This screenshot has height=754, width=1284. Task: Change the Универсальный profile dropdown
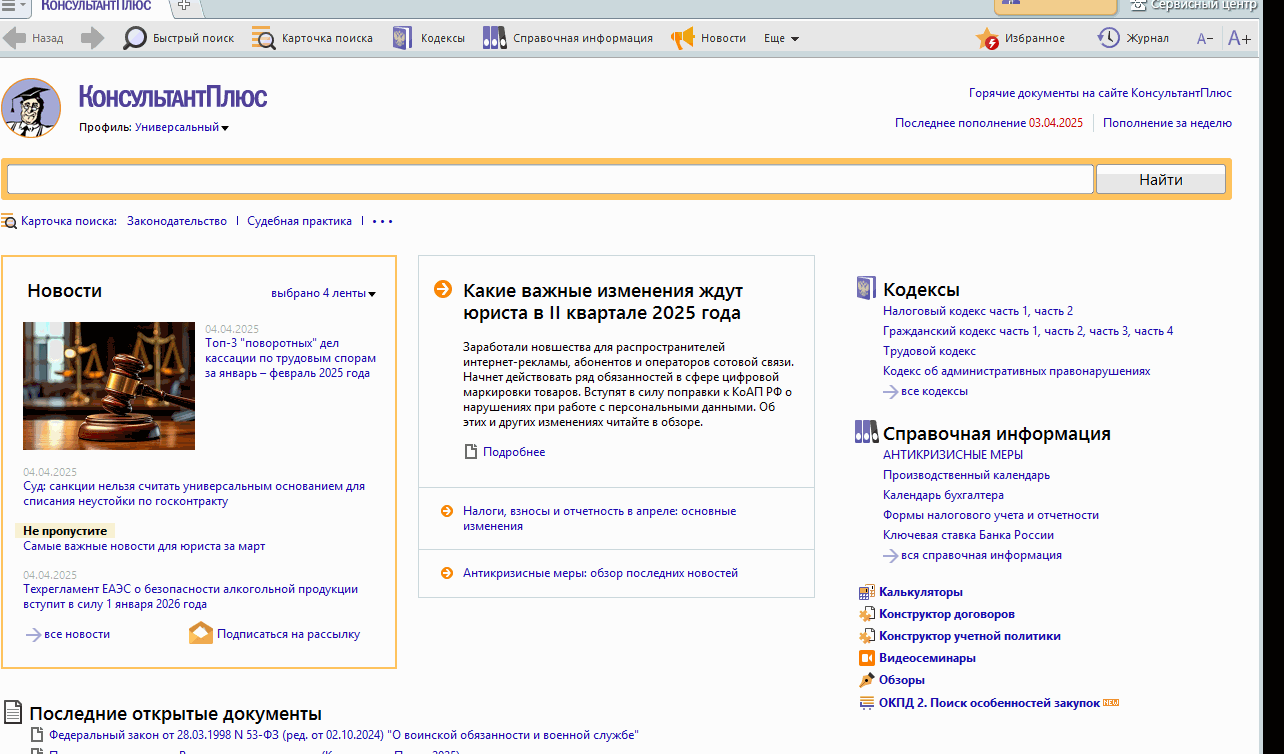coord(182,127)
